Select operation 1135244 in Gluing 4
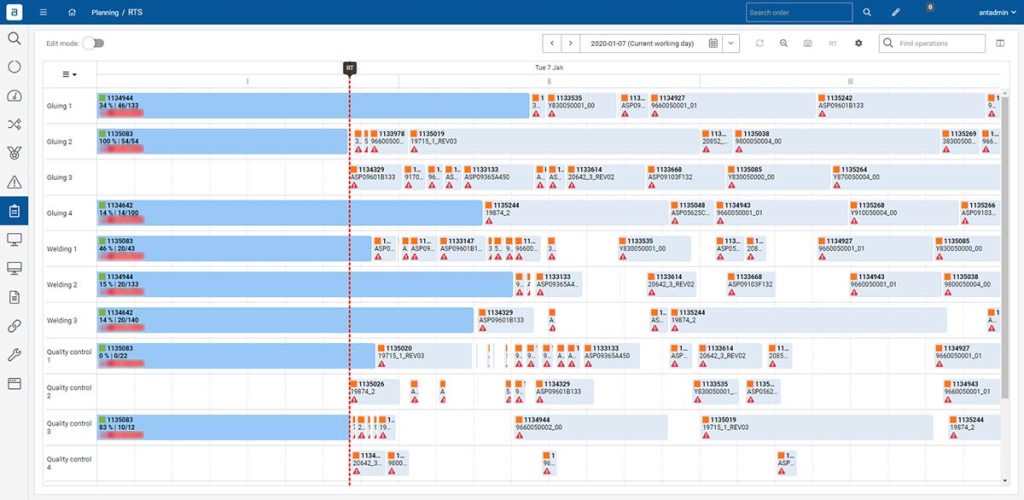This screenshot has height=500, width=1024. click(575, 213)
